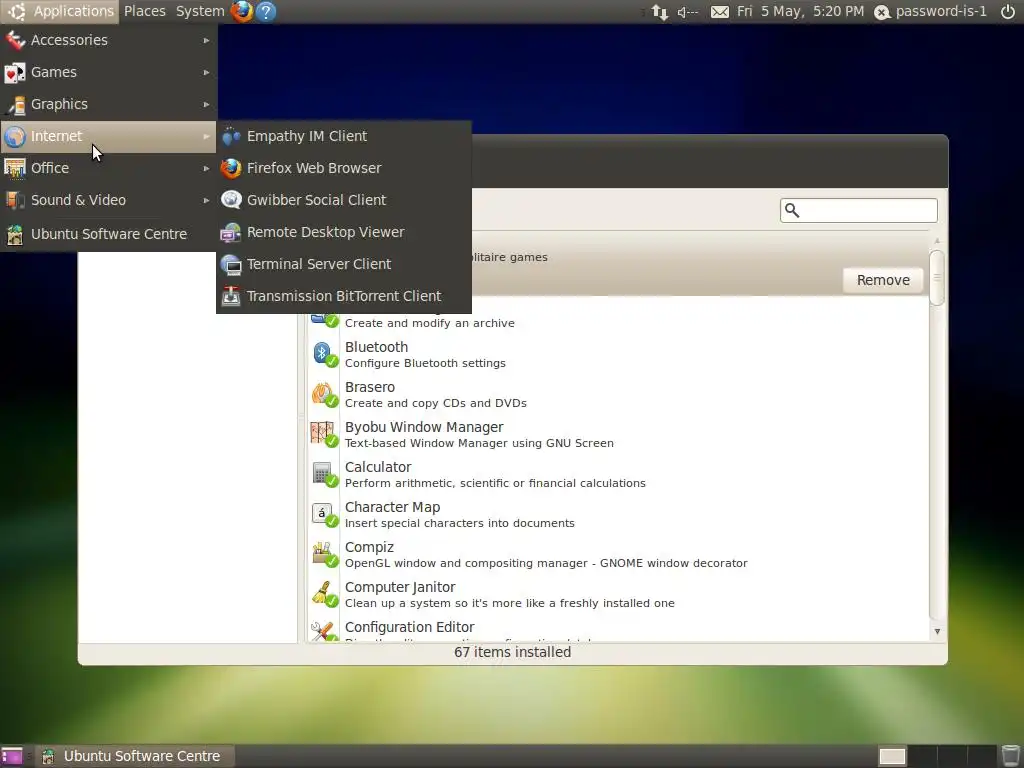The image size is (1024, 768).
Task: Click the scrollbar down arrow in software list
Action: click(x=937, y=632)
